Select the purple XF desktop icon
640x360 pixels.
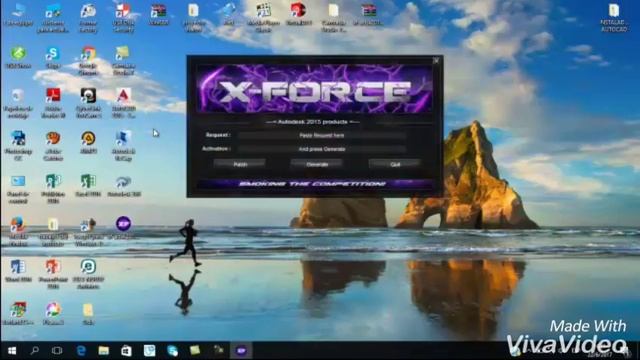[x=123, y=228]
